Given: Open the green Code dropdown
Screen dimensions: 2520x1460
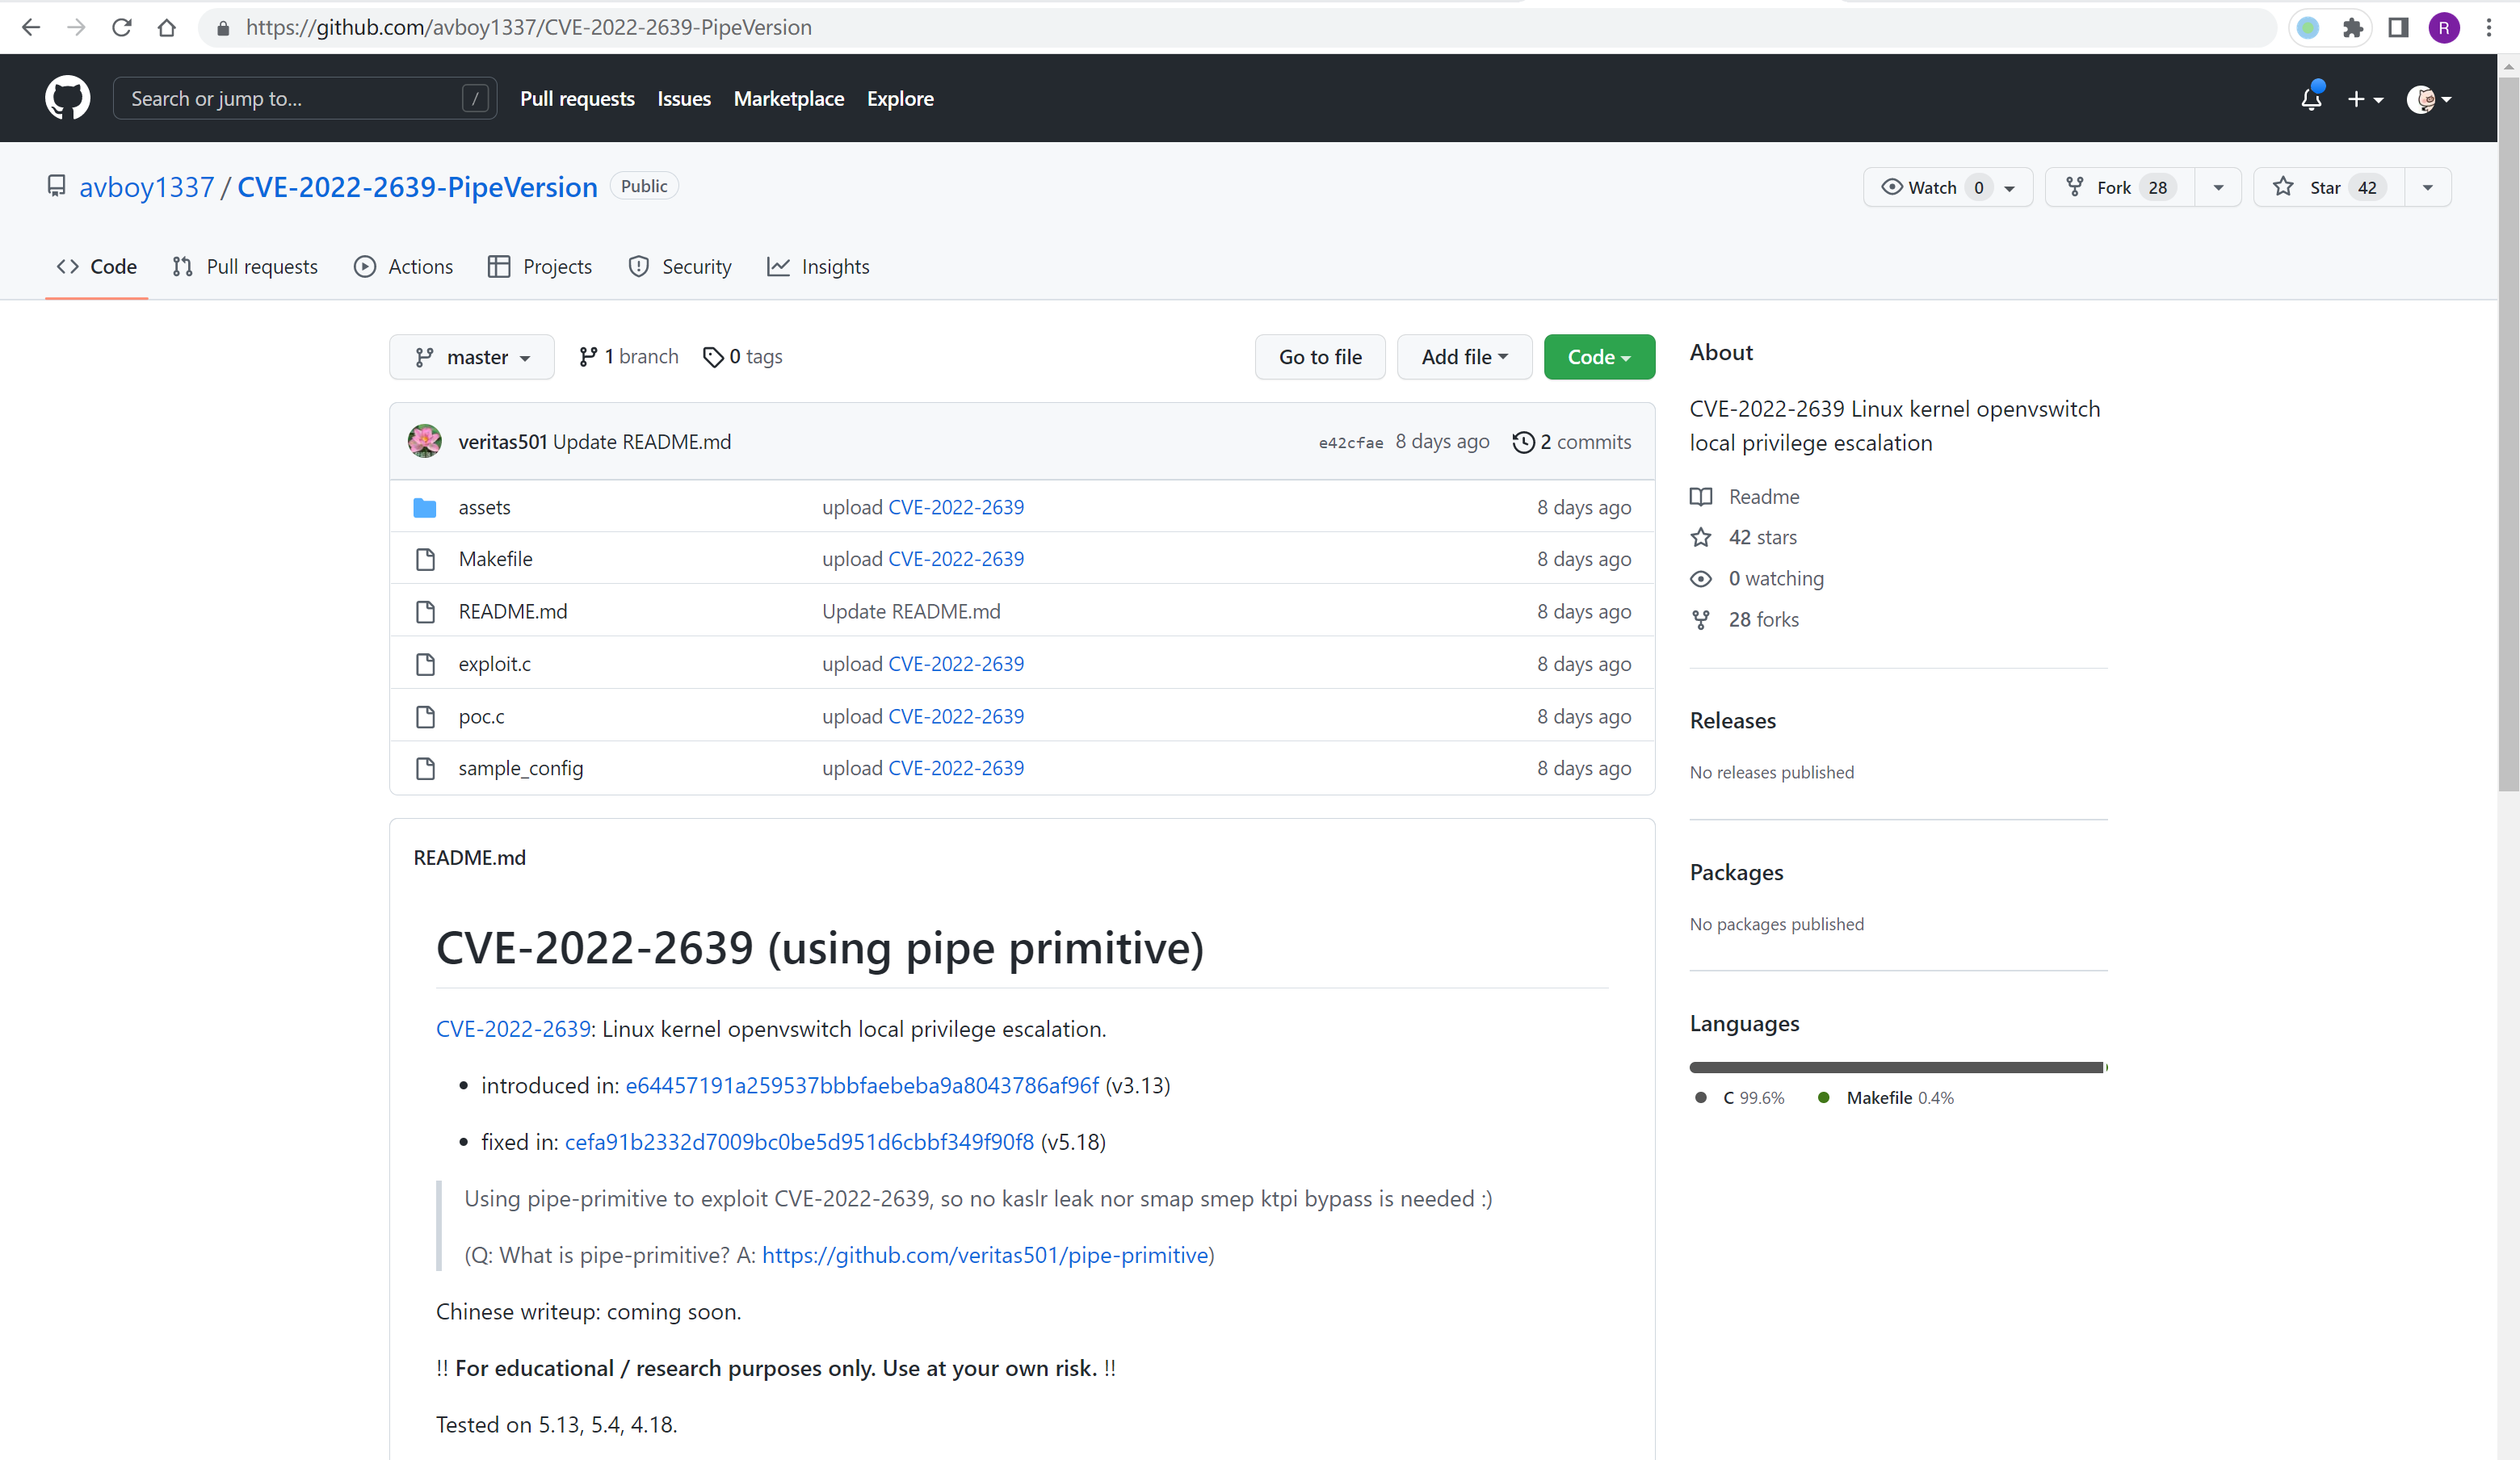Looking at the screenshot, I should click(1598, 357).
